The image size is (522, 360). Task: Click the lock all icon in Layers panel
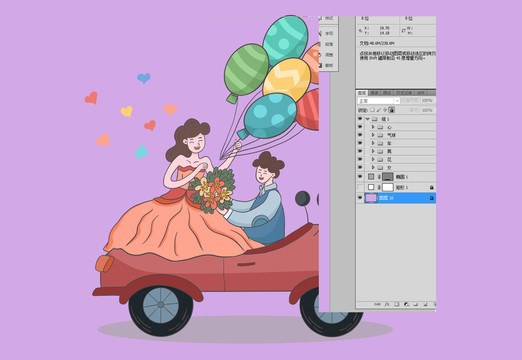pyautogui.click(x=391, y=110)
